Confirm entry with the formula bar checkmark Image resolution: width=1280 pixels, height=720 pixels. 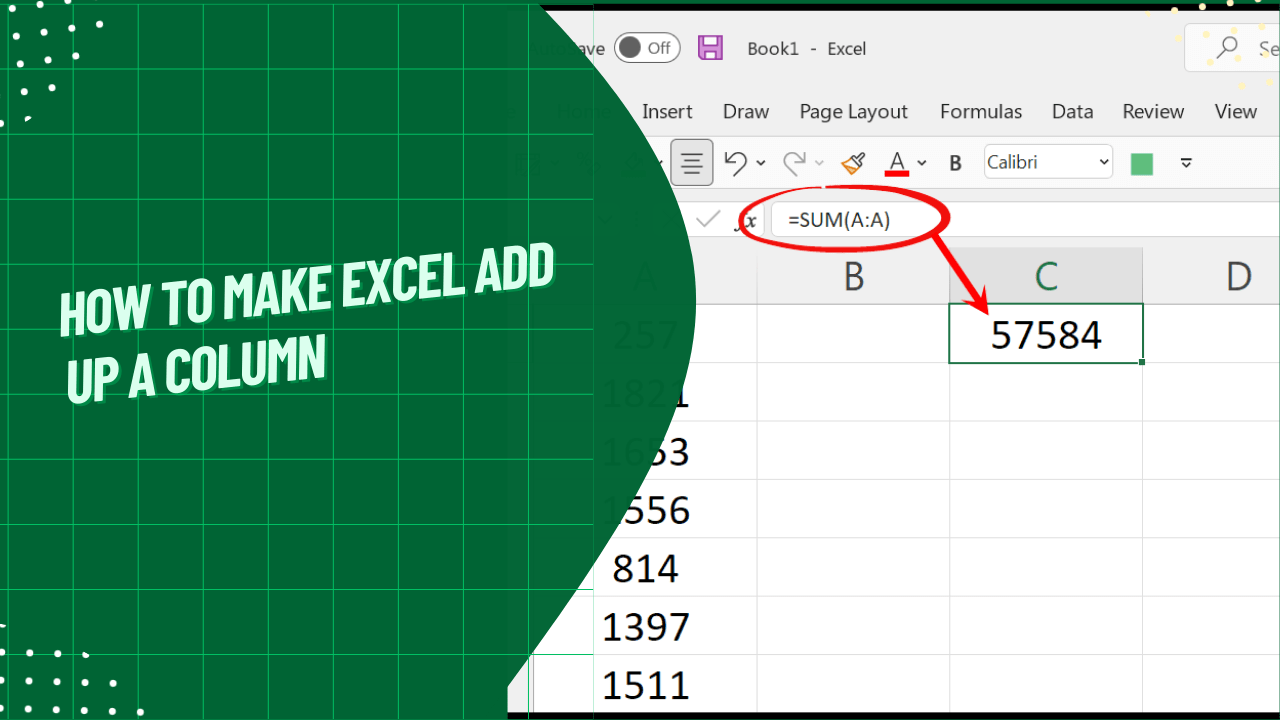[706, 220]
